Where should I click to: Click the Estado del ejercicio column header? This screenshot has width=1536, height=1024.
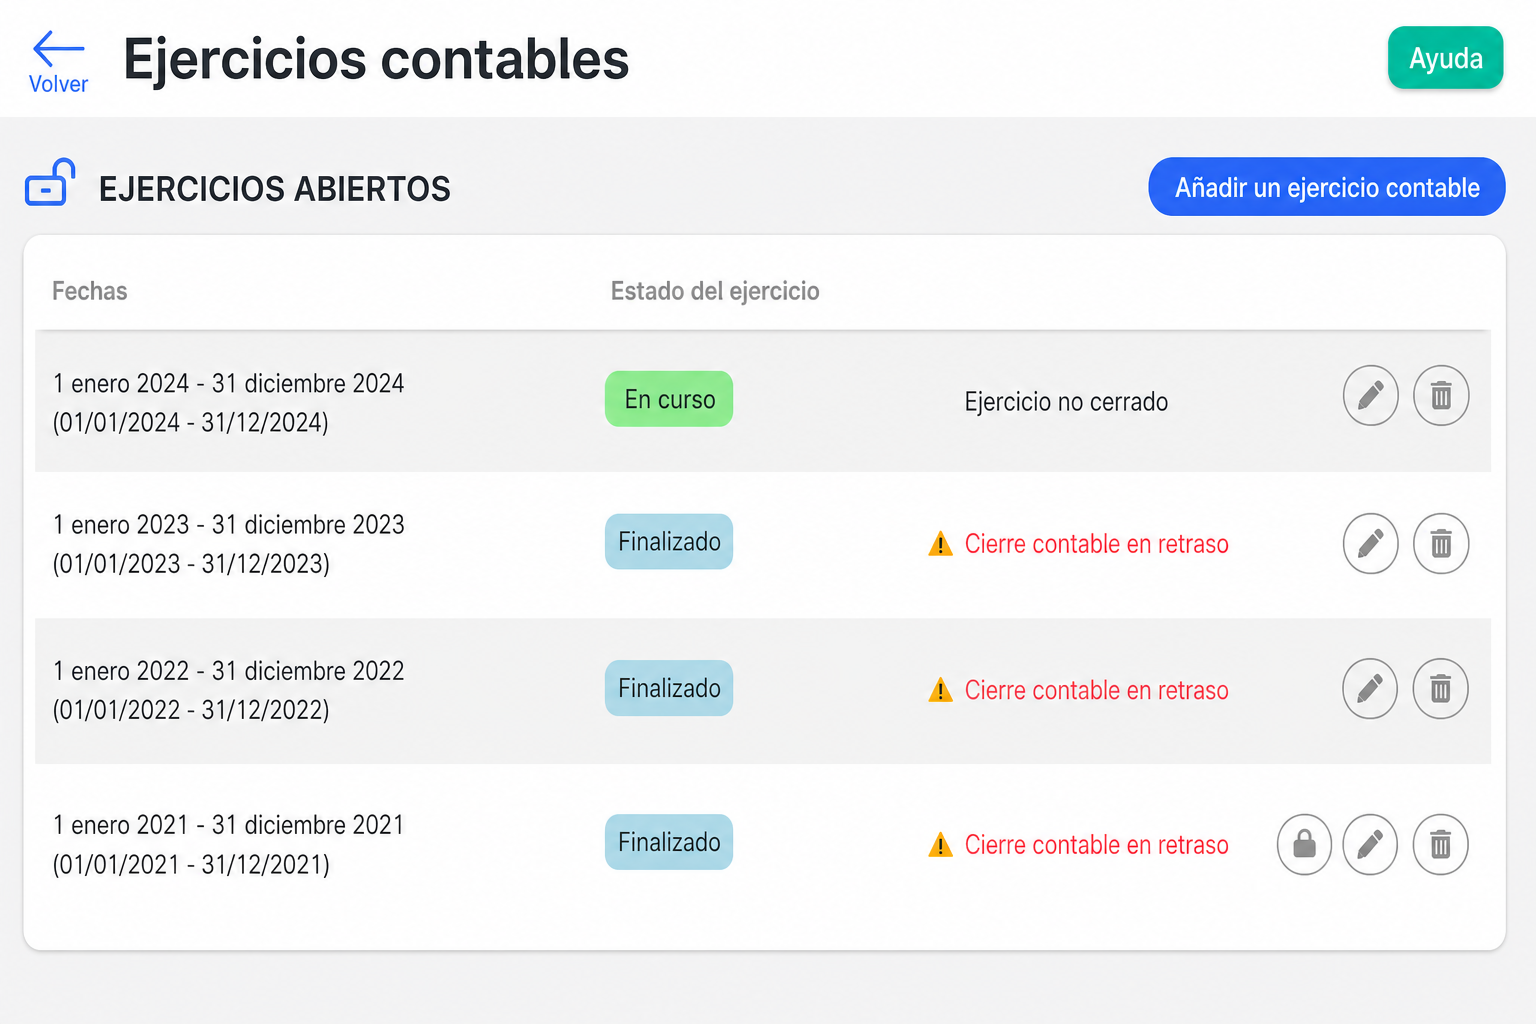click(x=715, y=291)
